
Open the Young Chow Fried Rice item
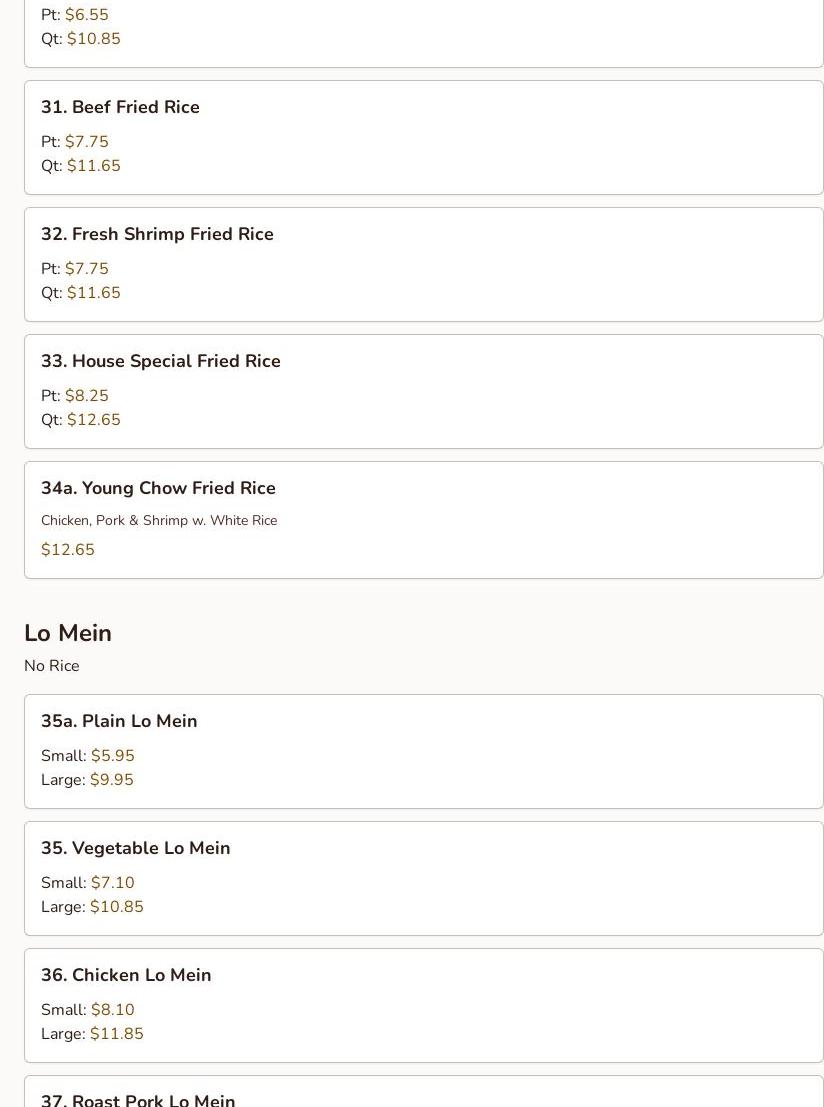pyautogui.click(x=158, y=488)
